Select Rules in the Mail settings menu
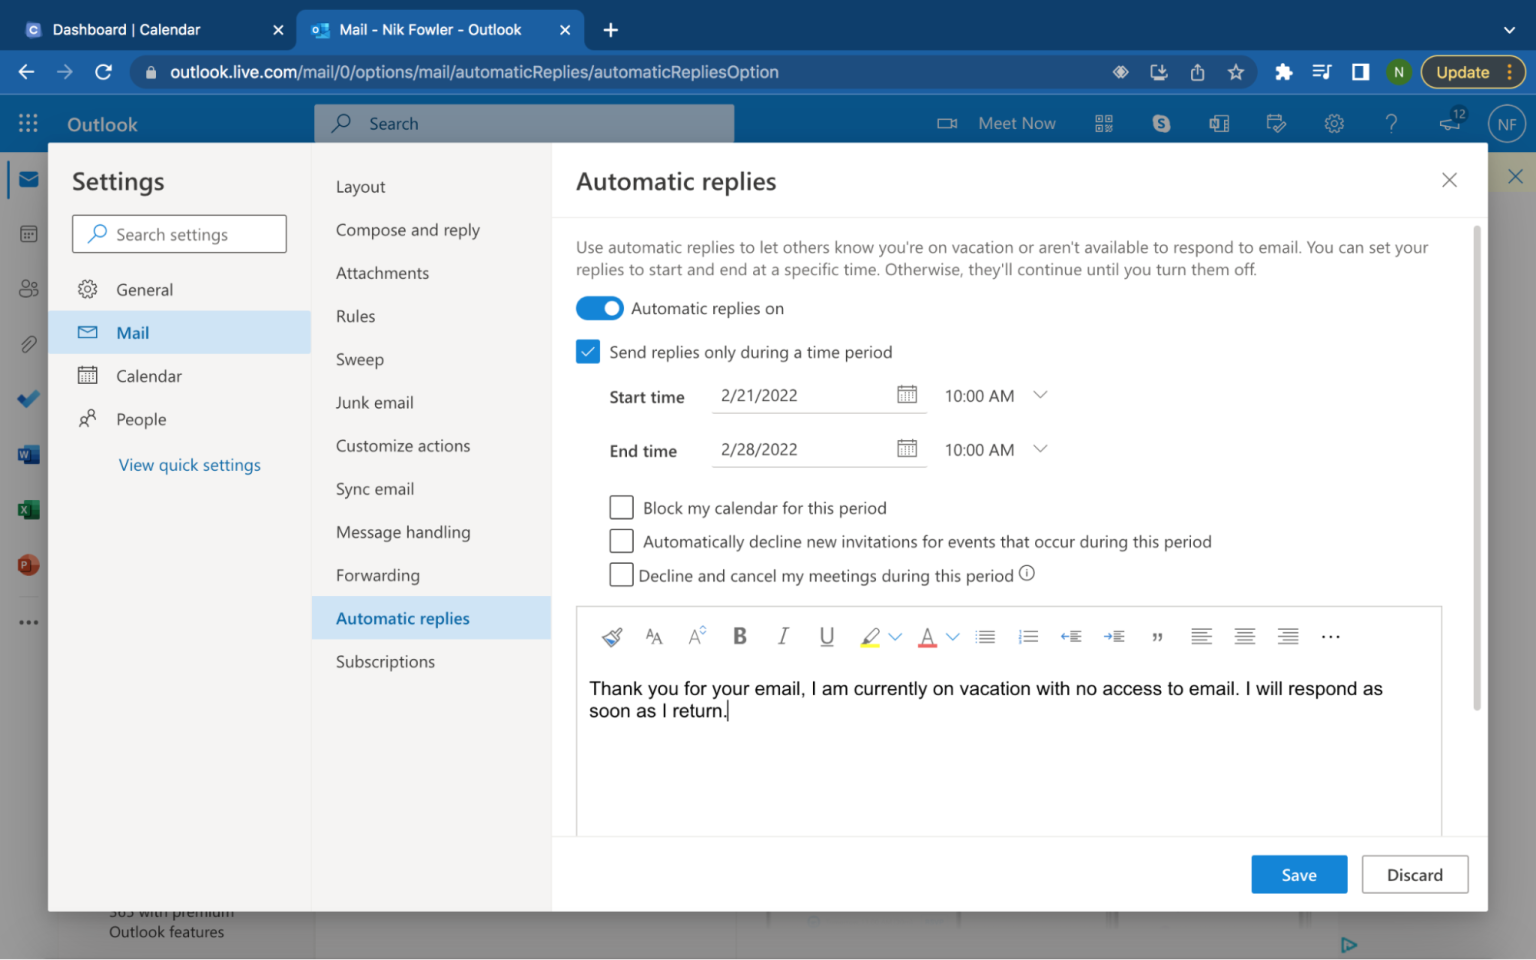Screen dimensions: 1536x960 355,316
